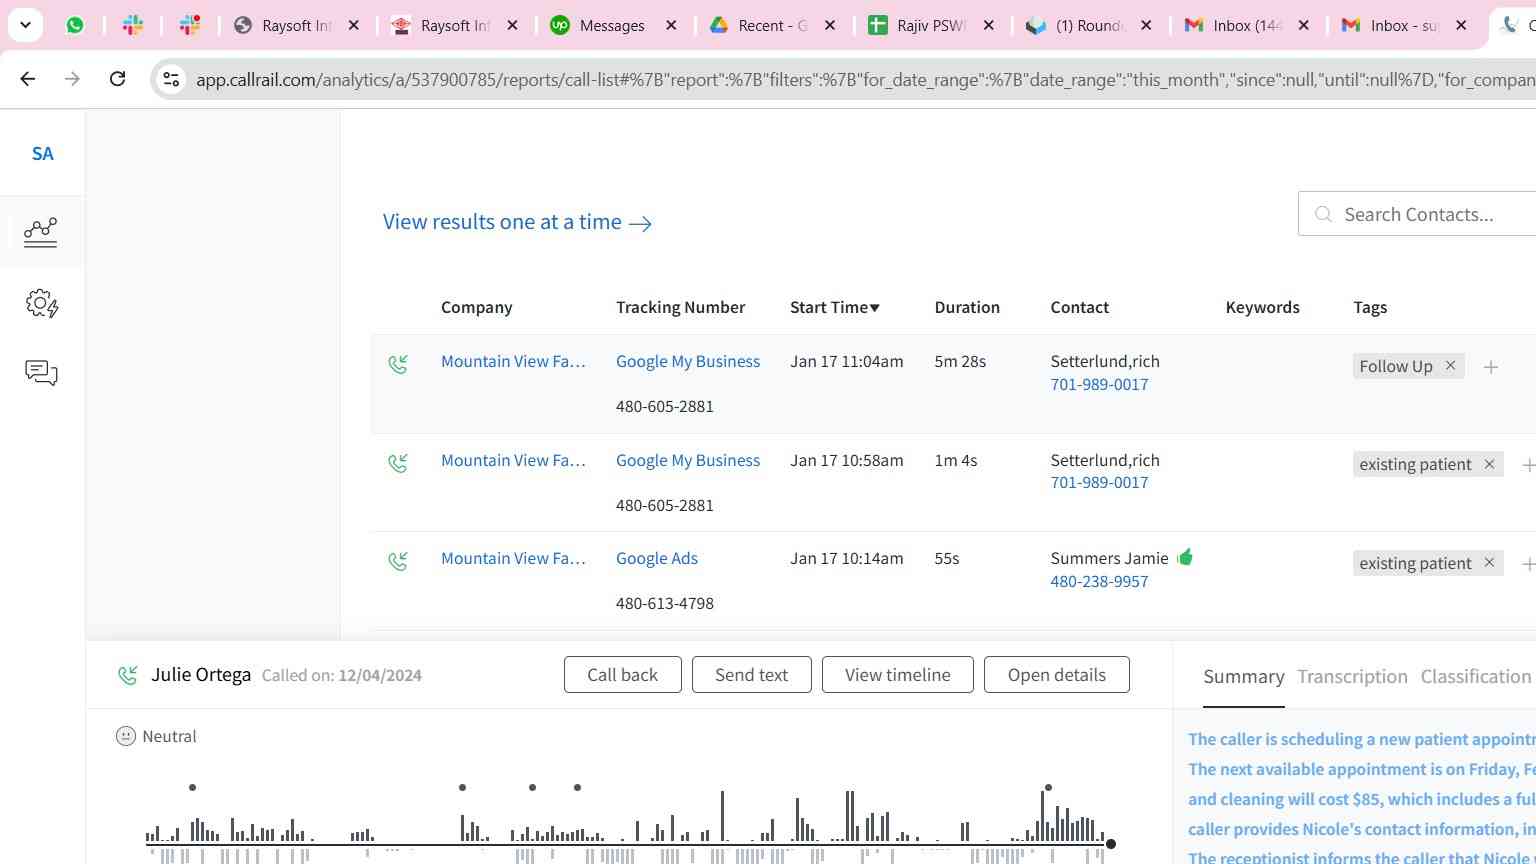This screenshot has width=1536, height=864.
Task: Click the Julie Ortega caller name
Action: 201,675
